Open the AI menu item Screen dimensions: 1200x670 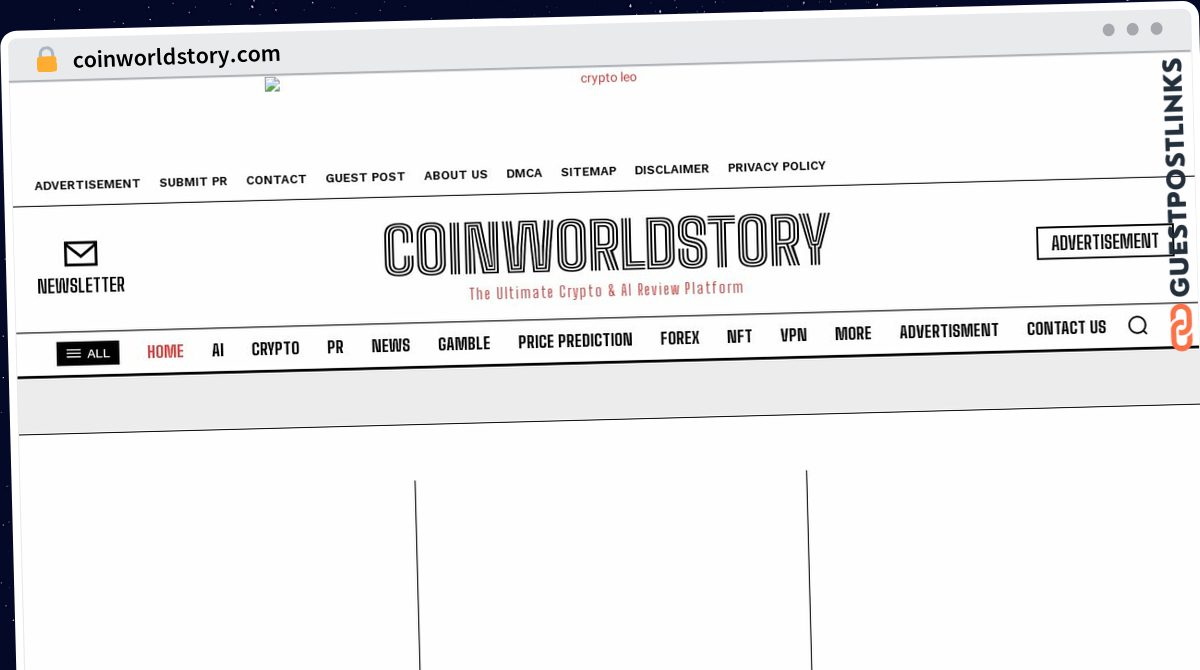(218, 350)
